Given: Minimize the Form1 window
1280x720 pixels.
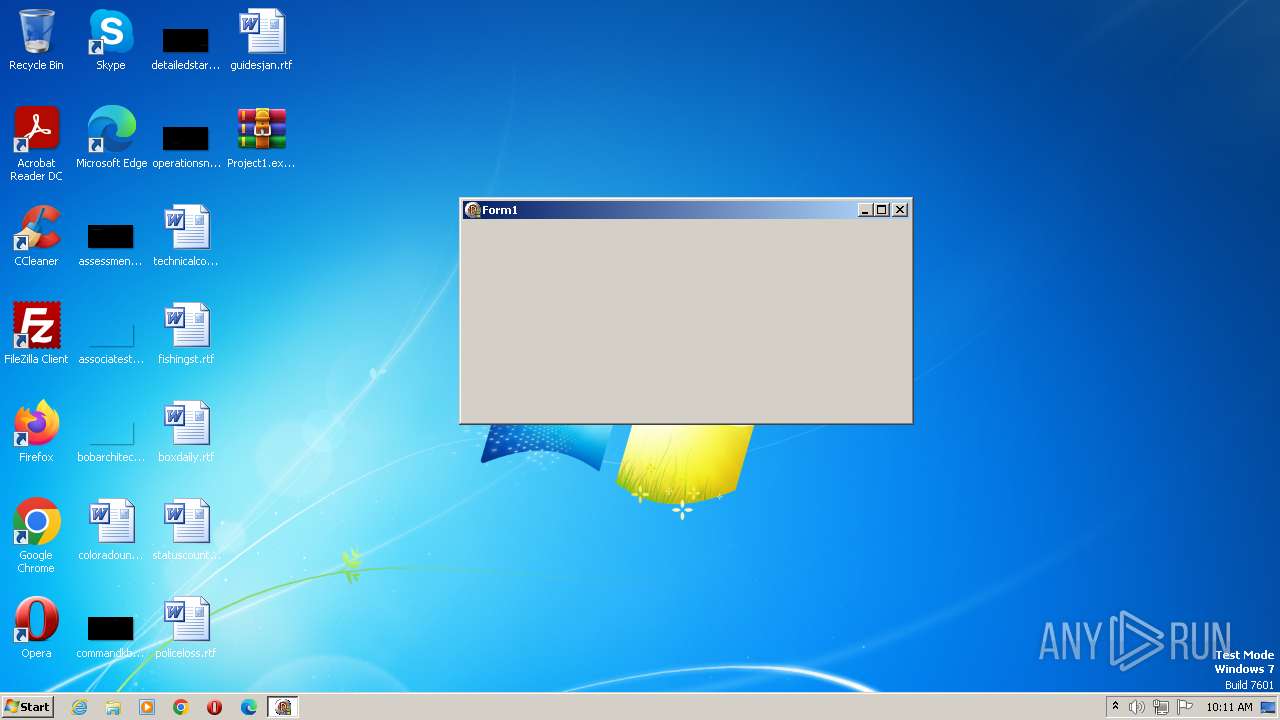Looking at the screenshot, I should (865, 210).
